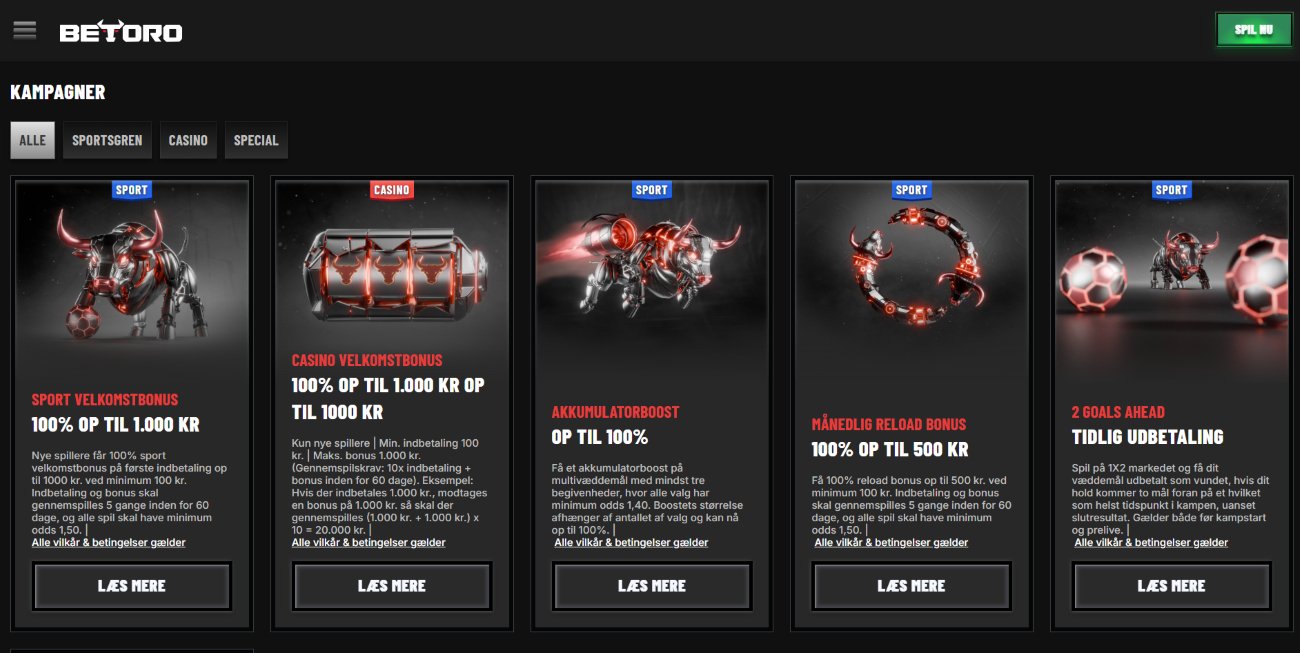Open terms link under Månedlig Reload Bonus

click(x=891, y=543)
